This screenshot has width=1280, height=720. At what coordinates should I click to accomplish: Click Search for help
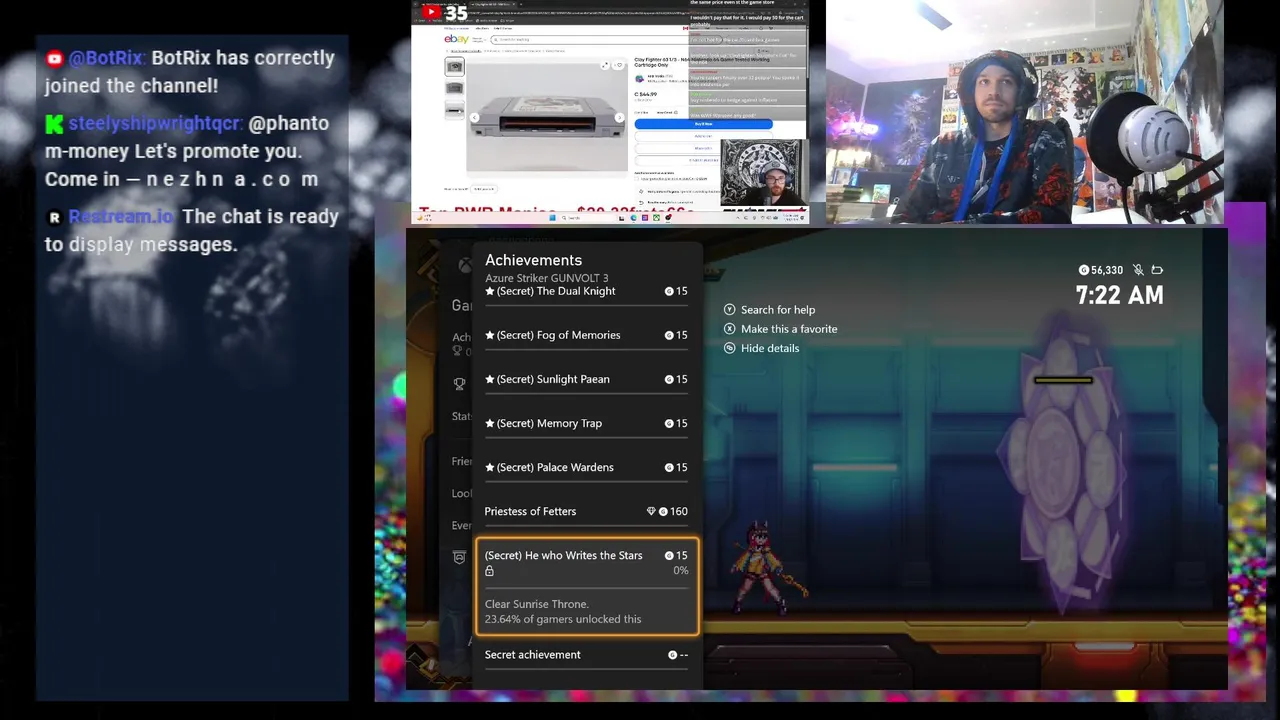coord(778,310)
